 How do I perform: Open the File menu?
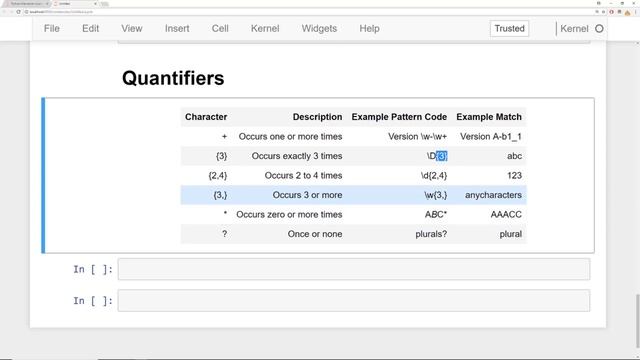tap(52, 29)
